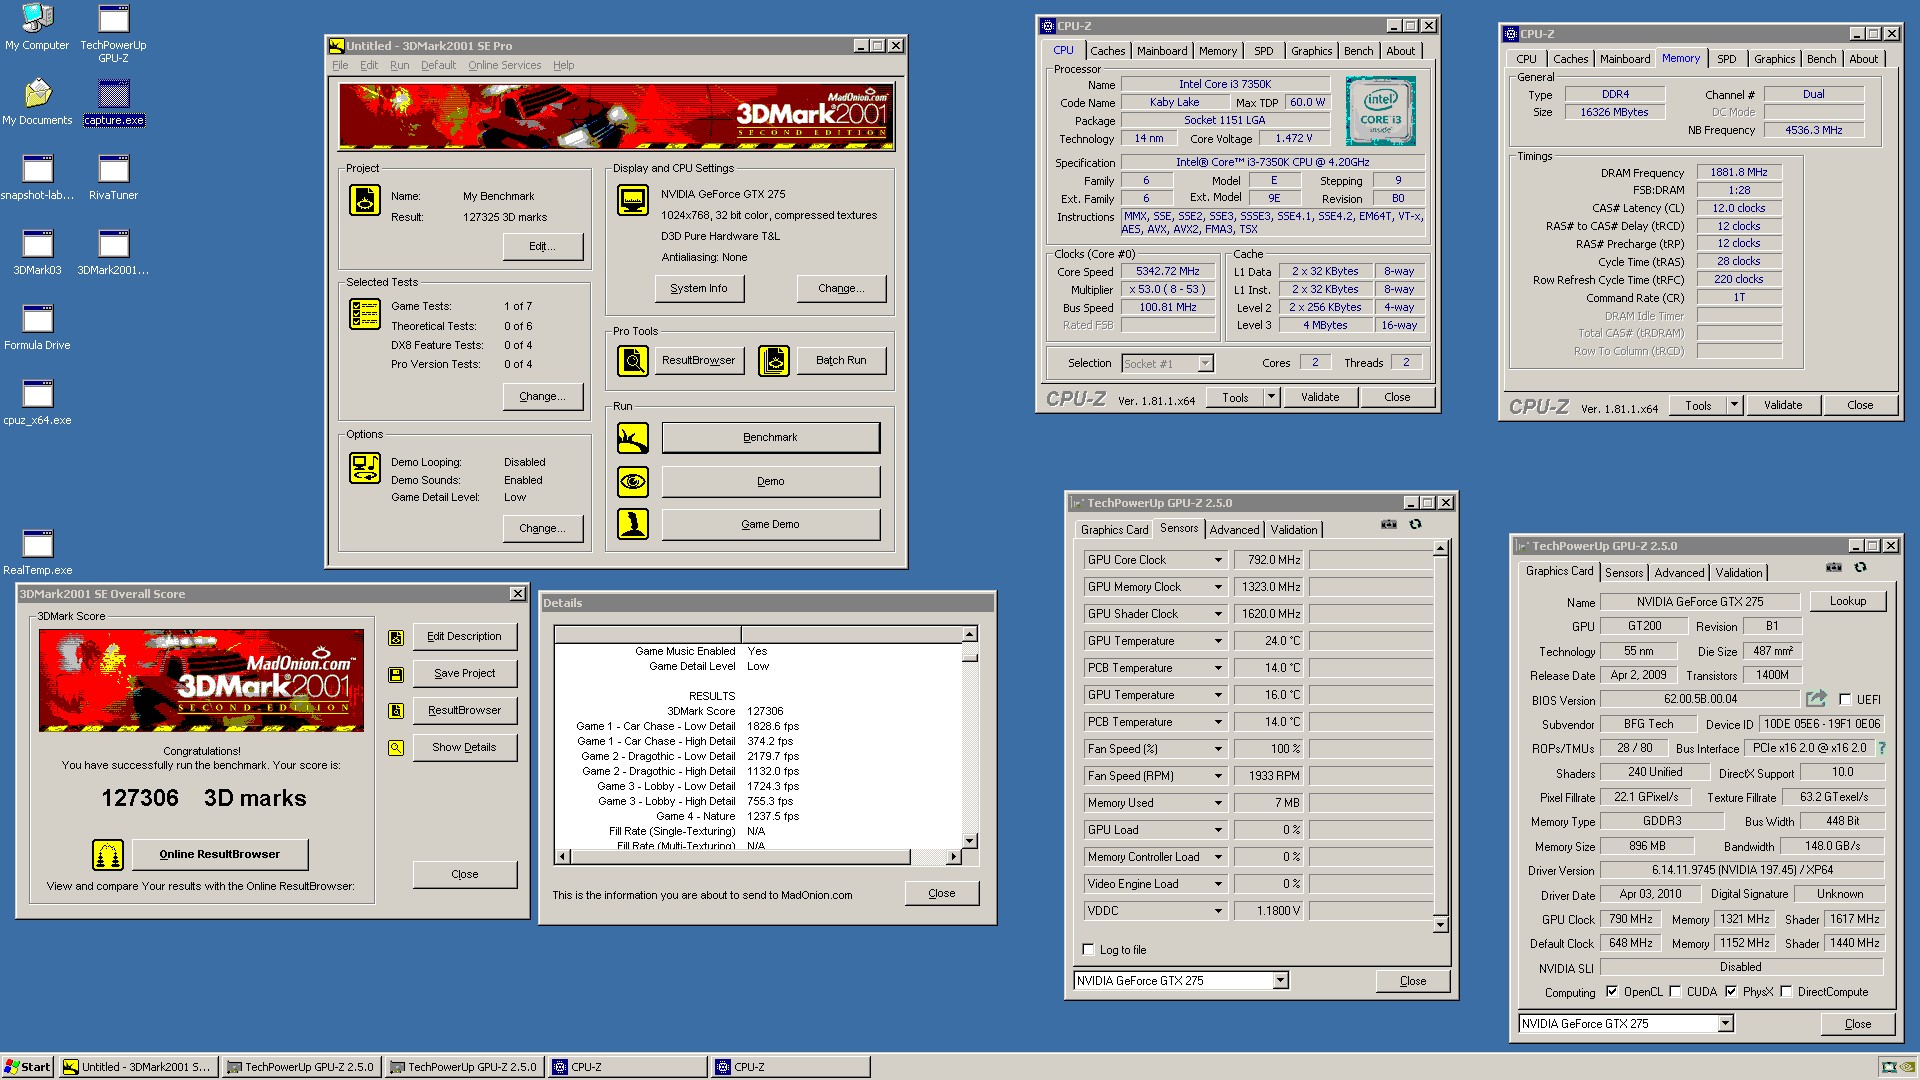Click the Save Project disk icon
This screenshot has width=1920, height=1080.
coord(396,674)
